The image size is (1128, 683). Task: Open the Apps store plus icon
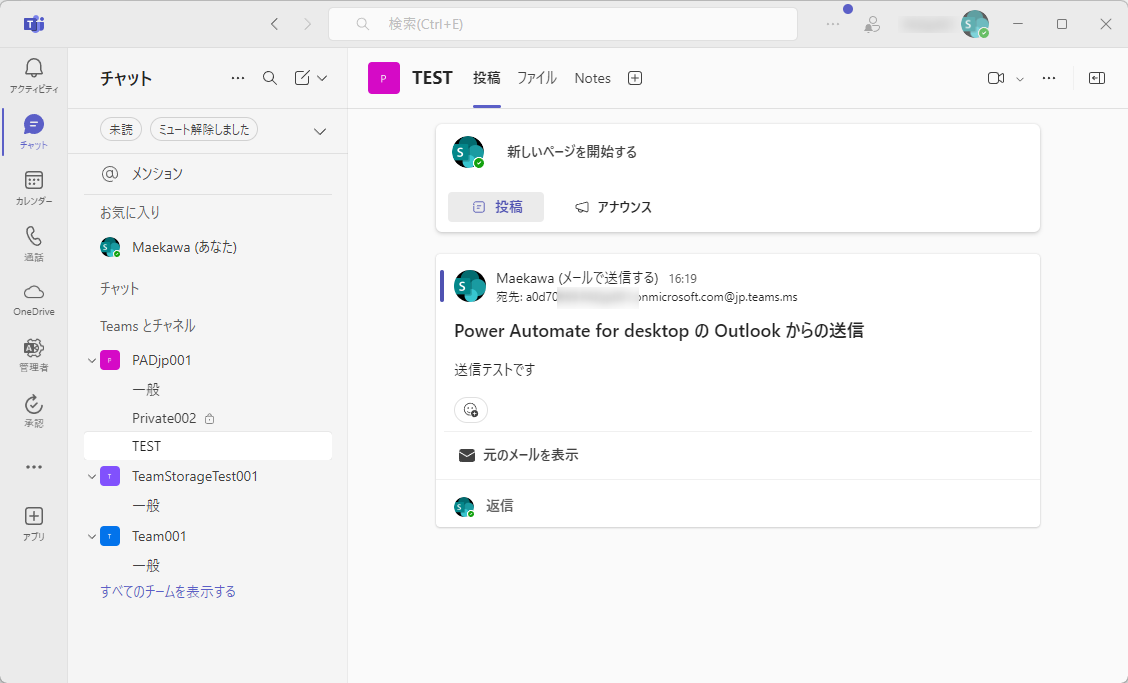[34, 523]
